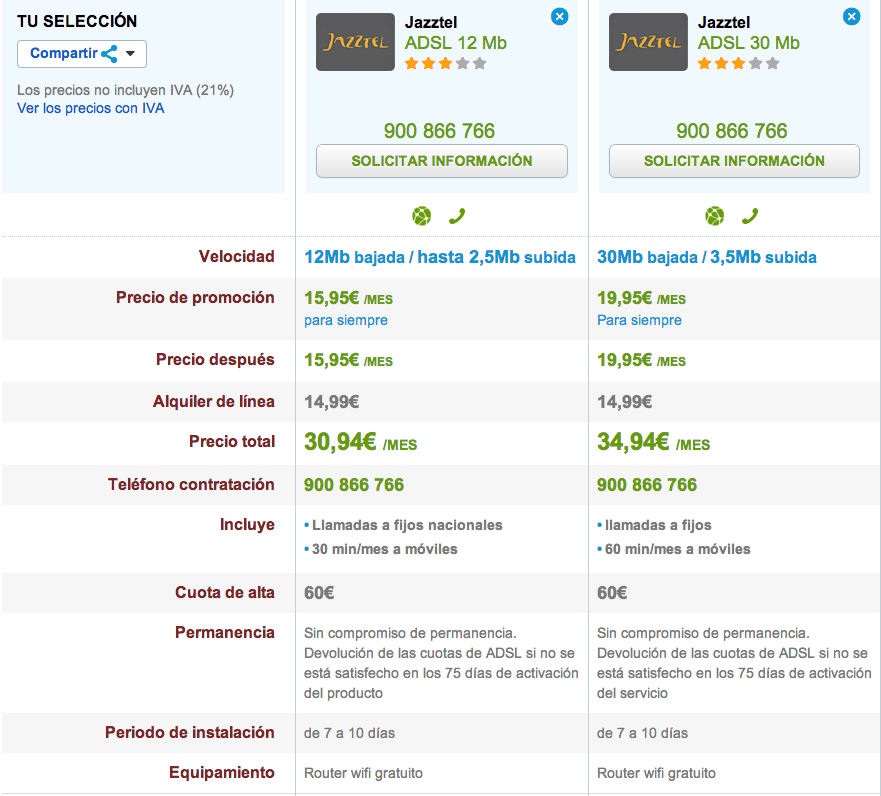881x796 pixels.
Task: Click the capitalized 'Para siempre' promo note
Action: point(639,320)
